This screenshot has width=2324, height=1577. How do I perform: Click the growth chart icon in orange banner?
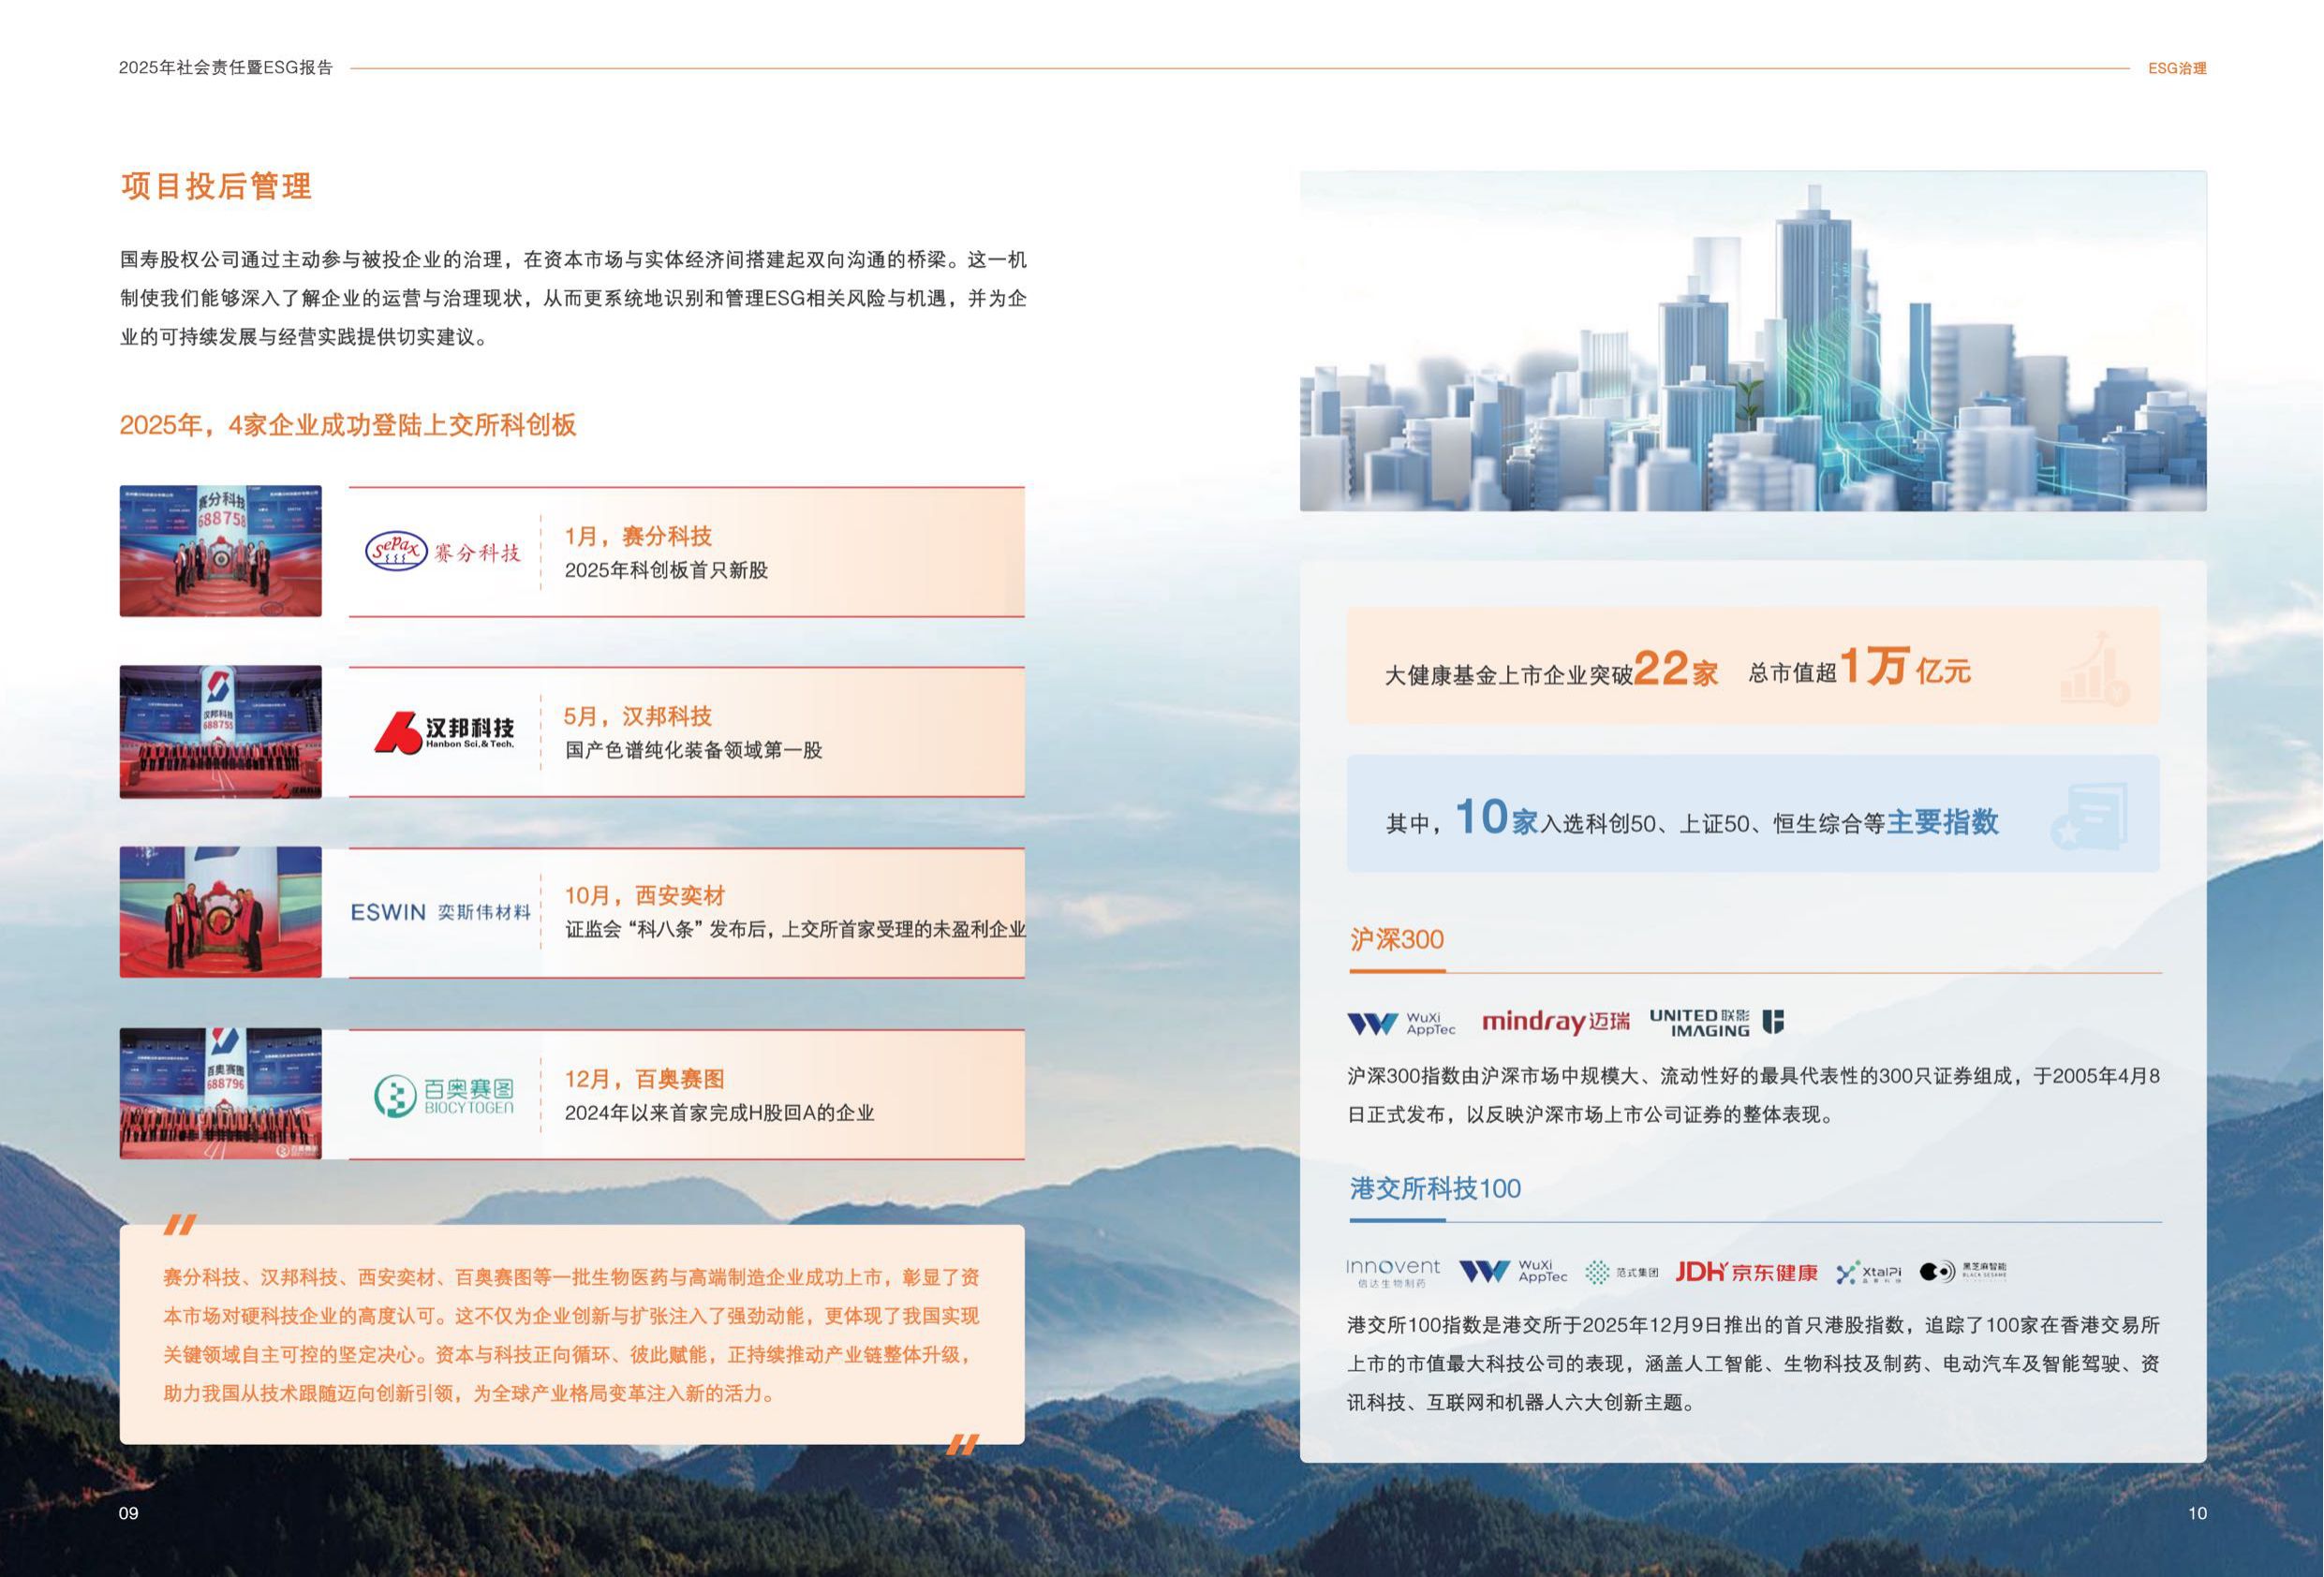tap(2095, 667)
